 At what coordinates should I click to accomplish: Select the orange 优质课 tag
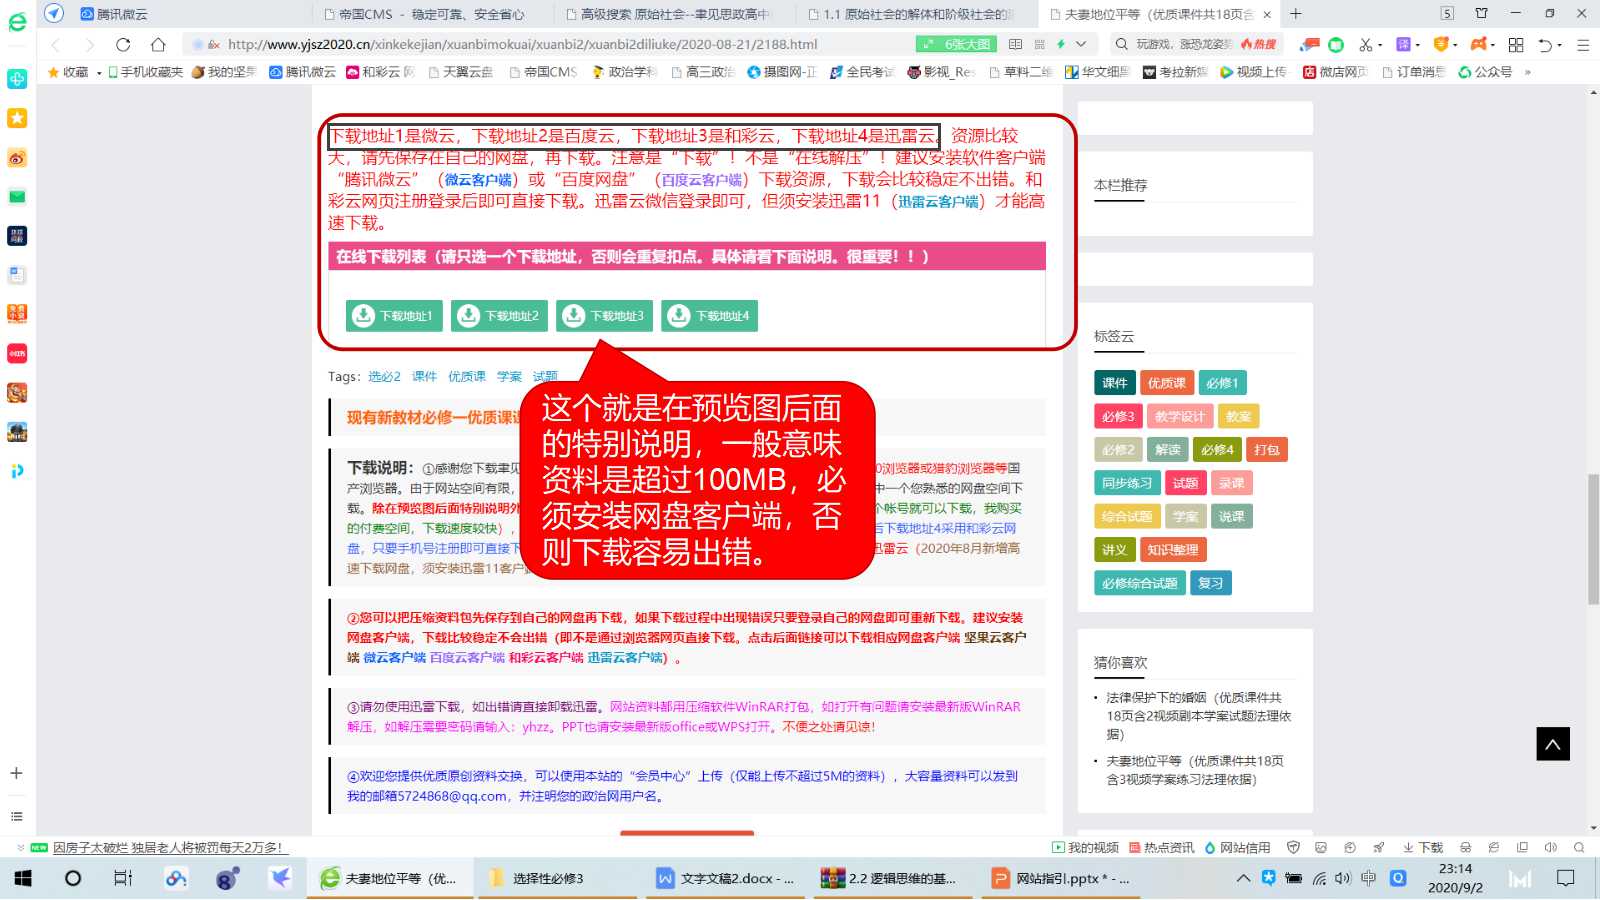coord(1166,383)
